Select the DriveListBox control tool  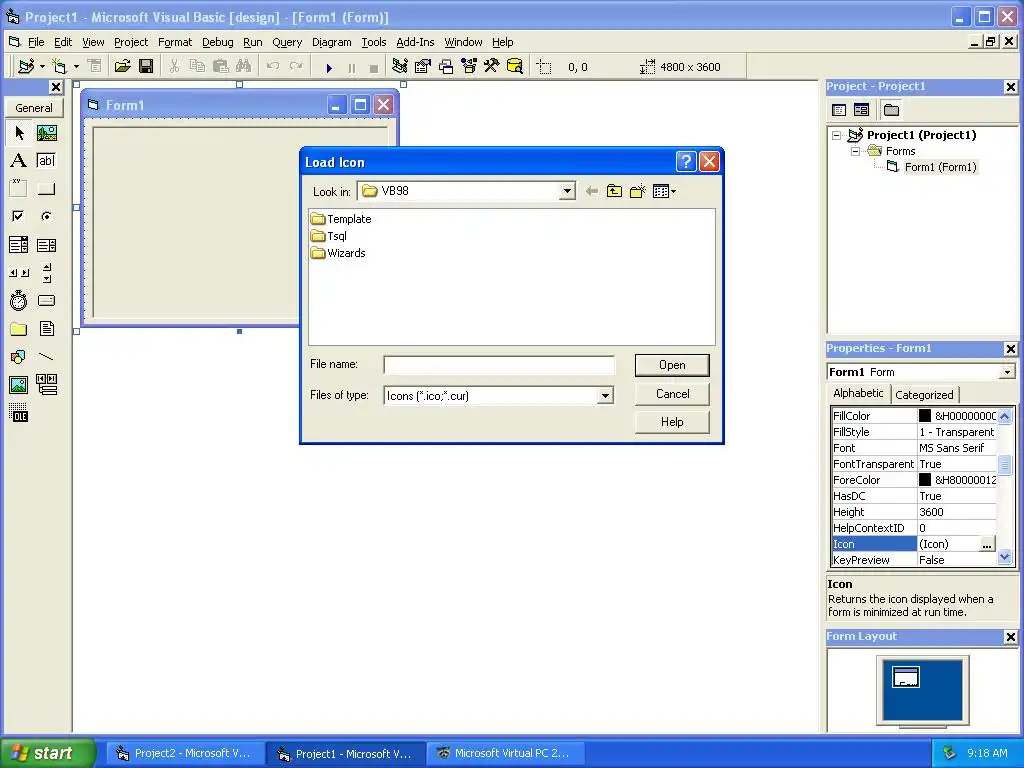[46, 301]
